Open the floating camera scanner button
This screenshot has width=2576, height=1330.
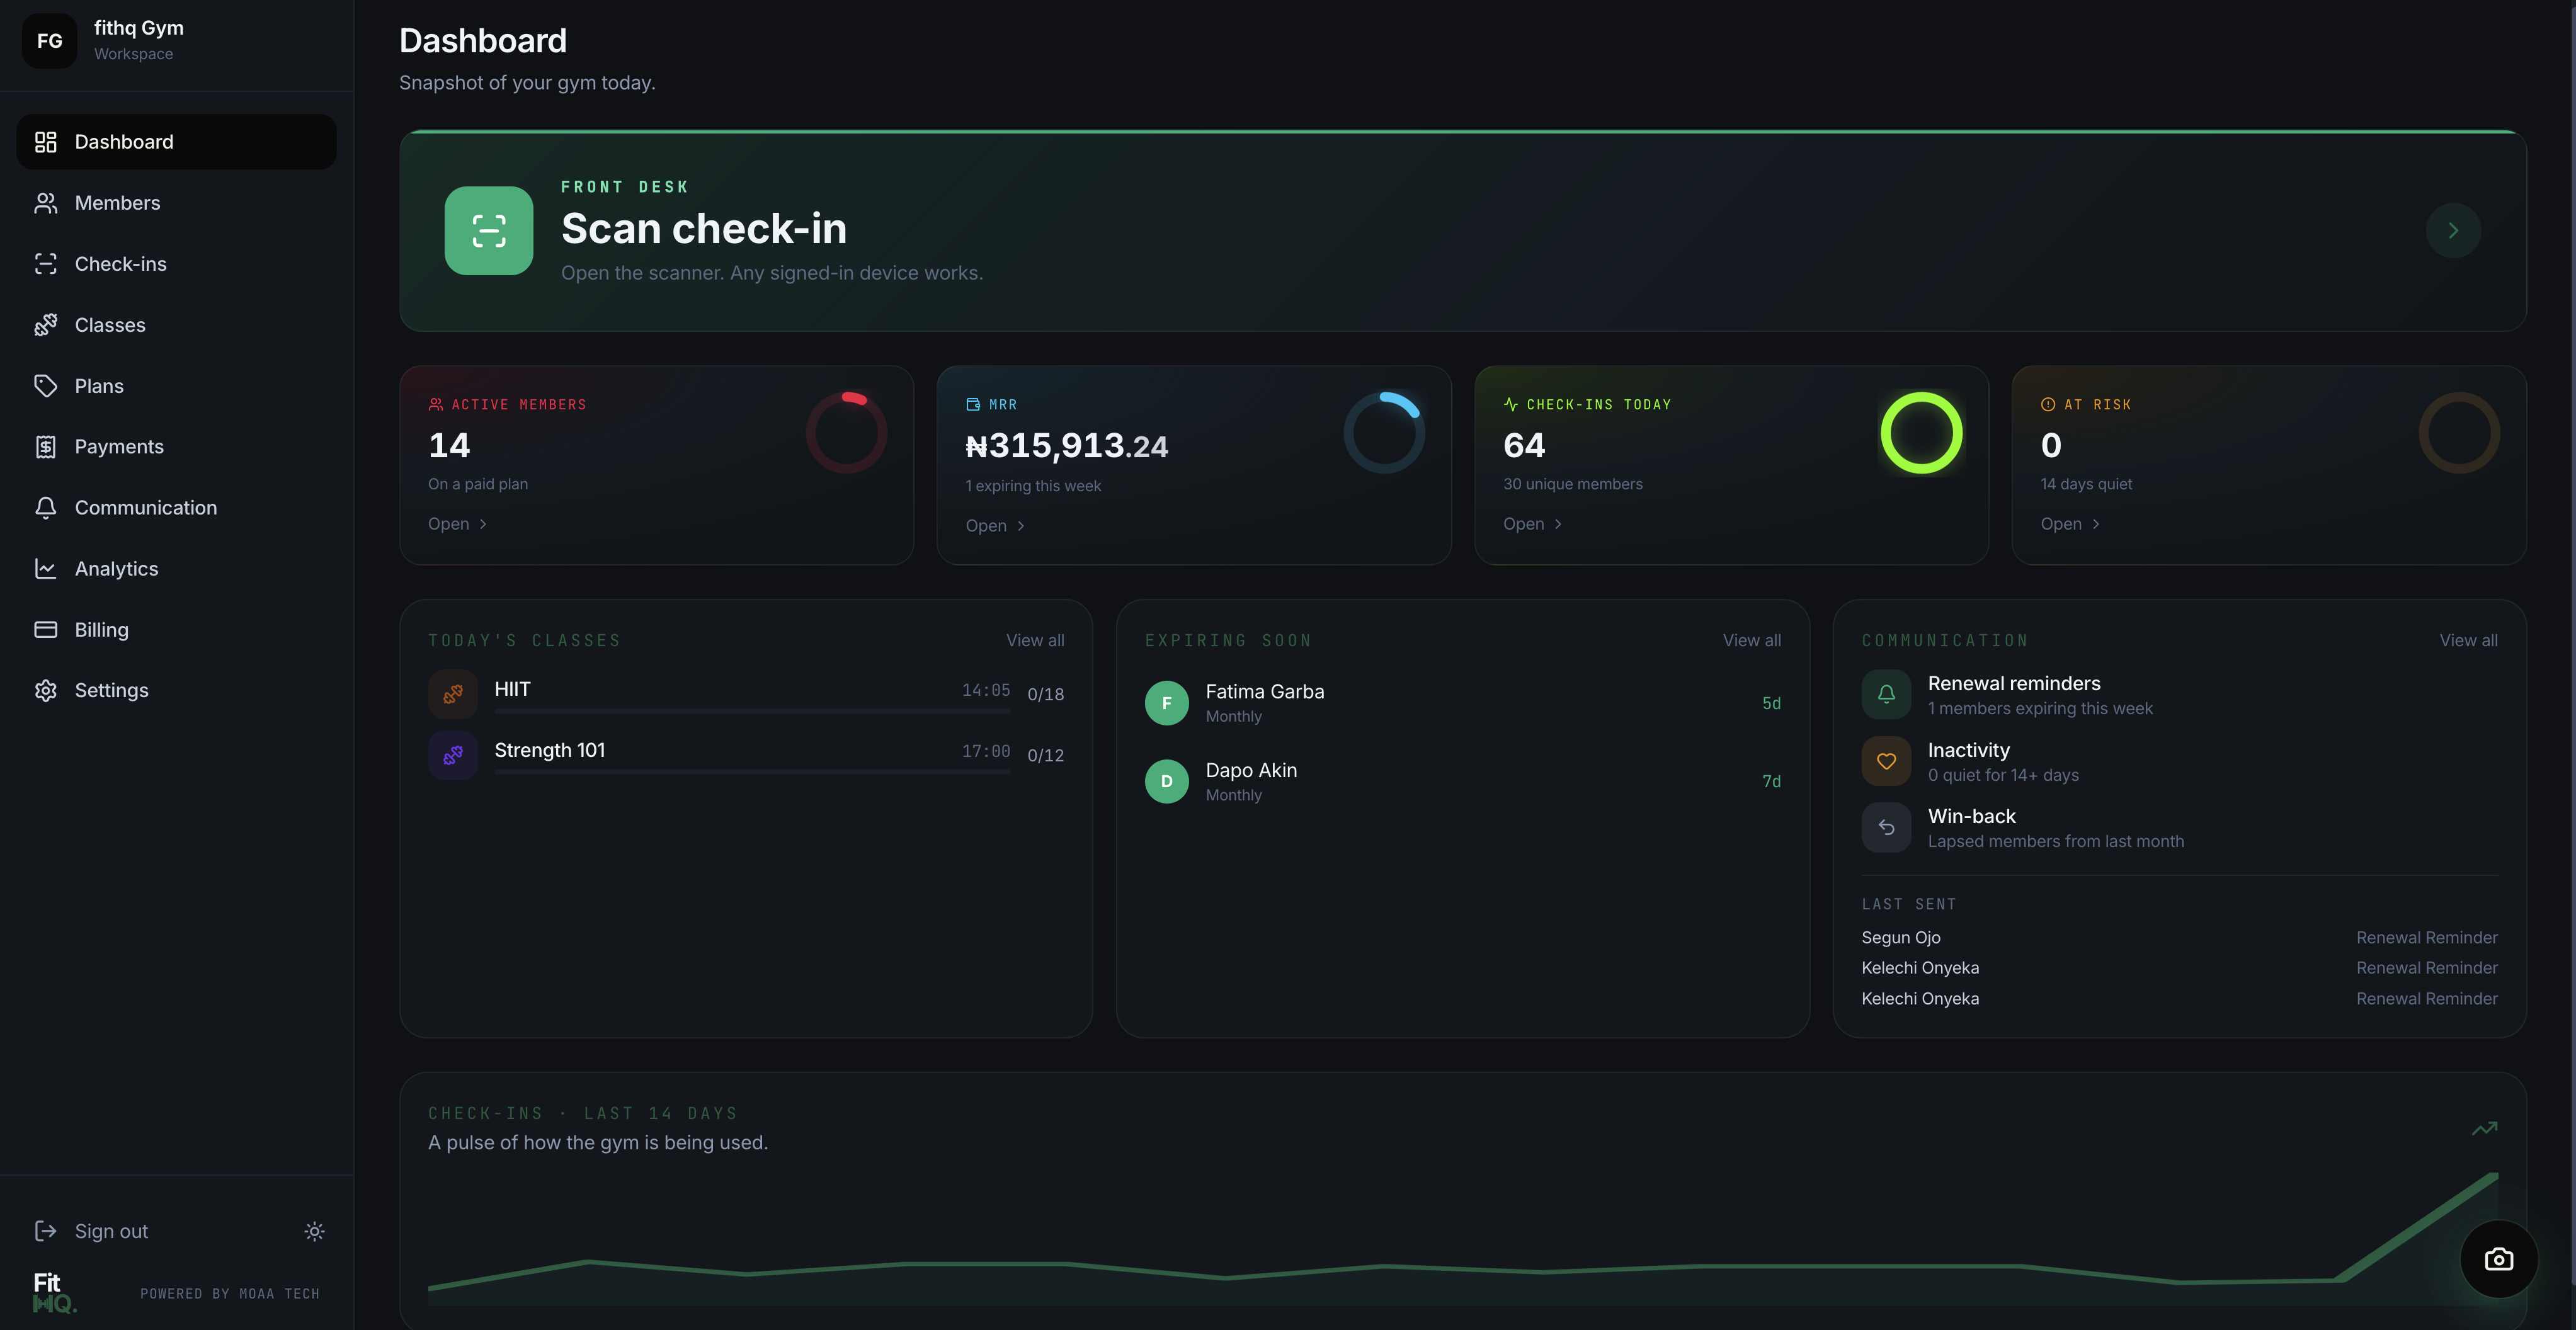point(2498,1259)
